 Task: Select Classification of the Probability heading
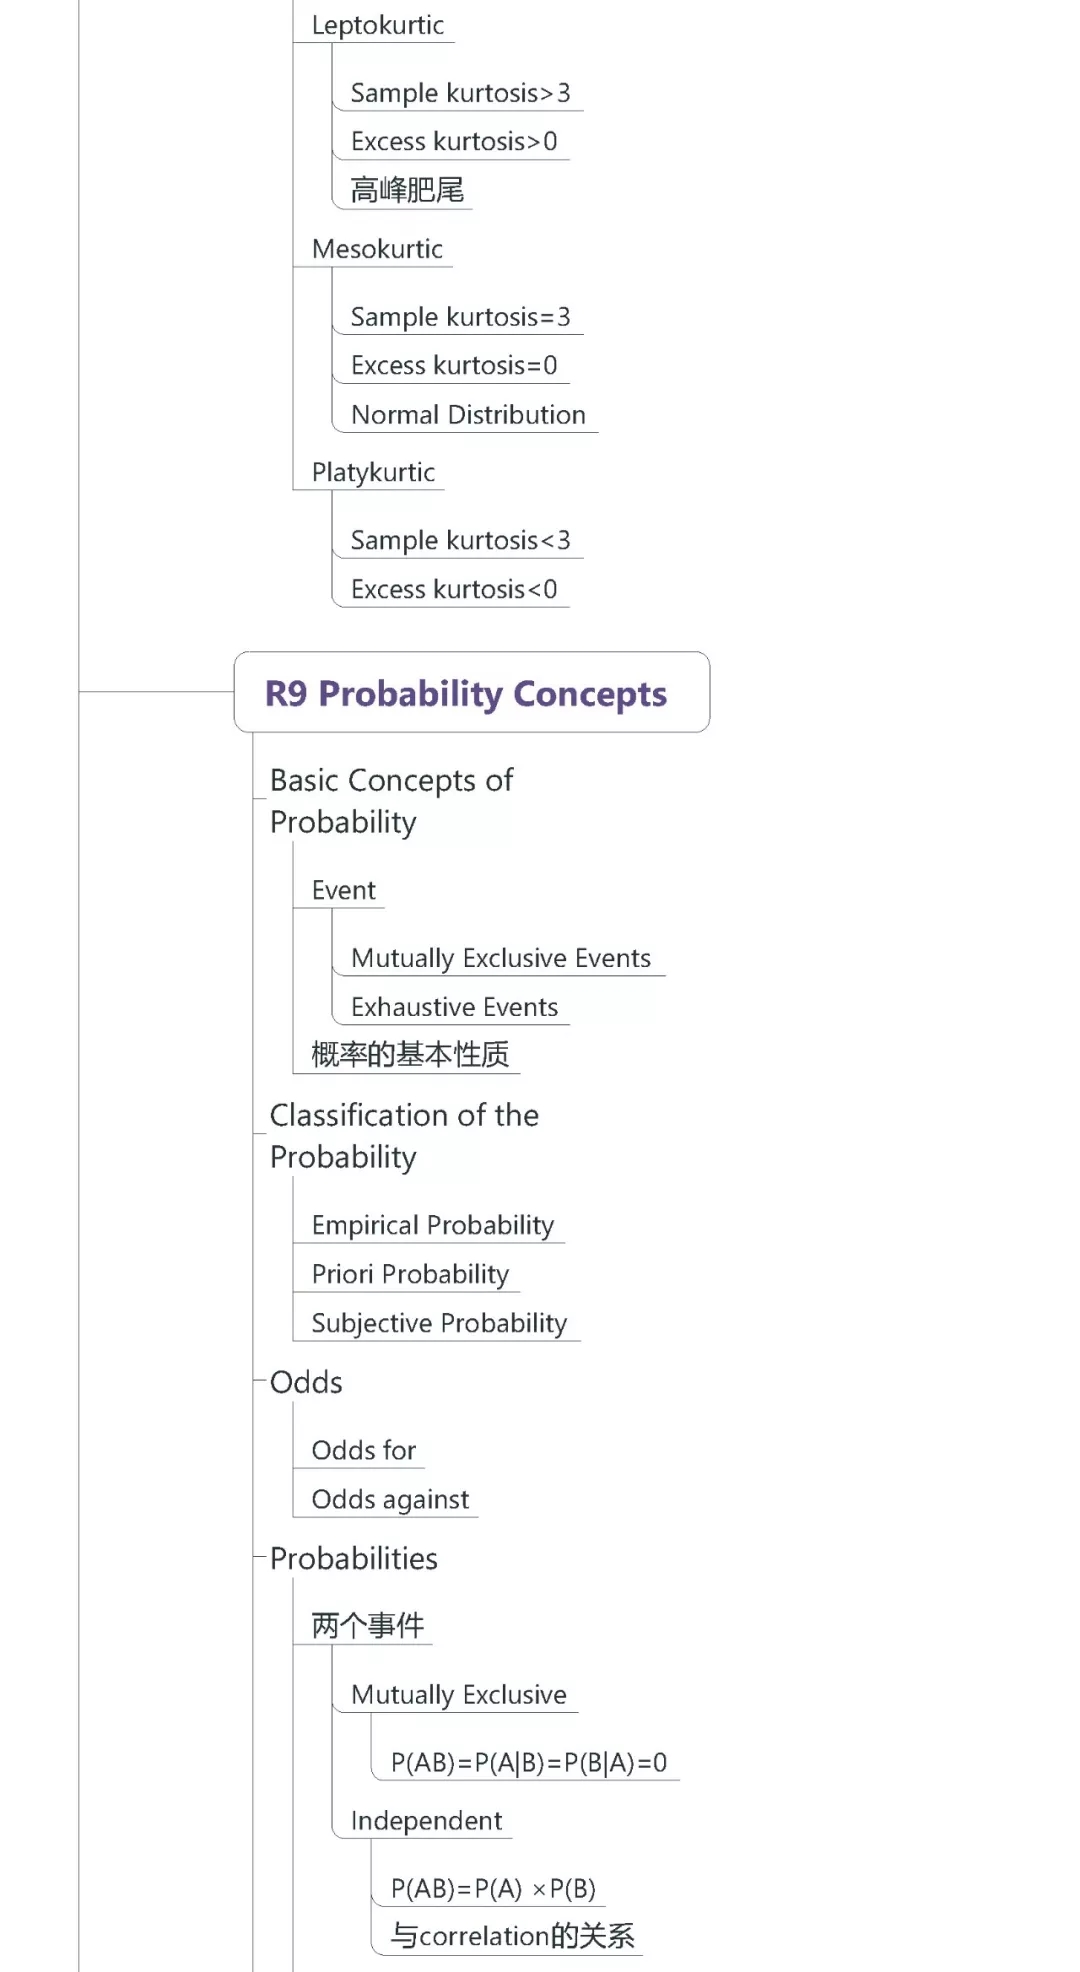tap(404, 1135)
